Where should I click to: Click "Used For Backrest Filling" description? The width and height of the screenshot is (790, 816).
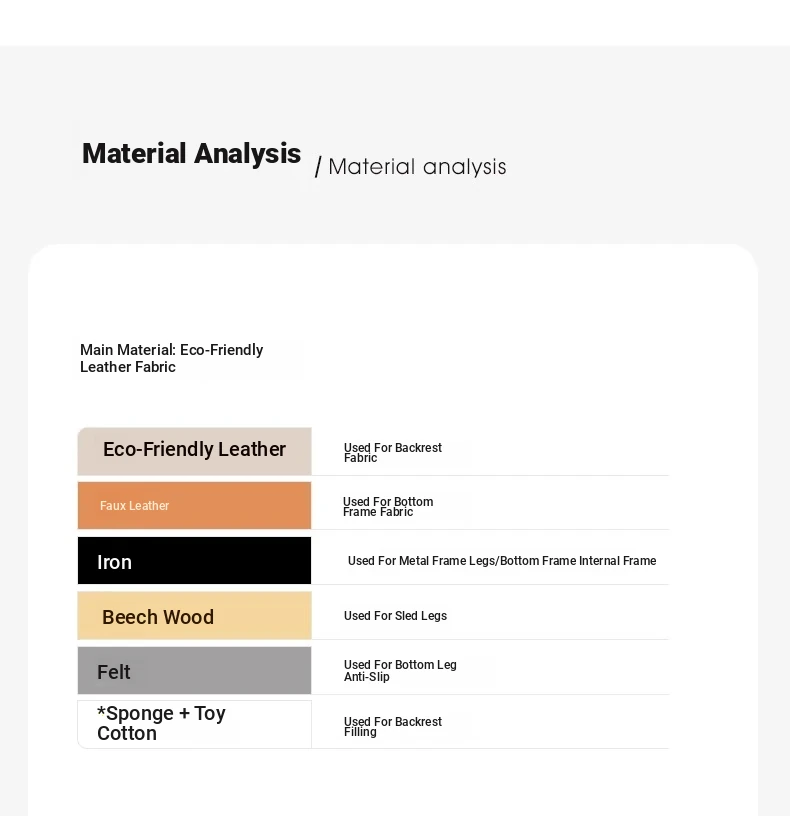point(393,726)
